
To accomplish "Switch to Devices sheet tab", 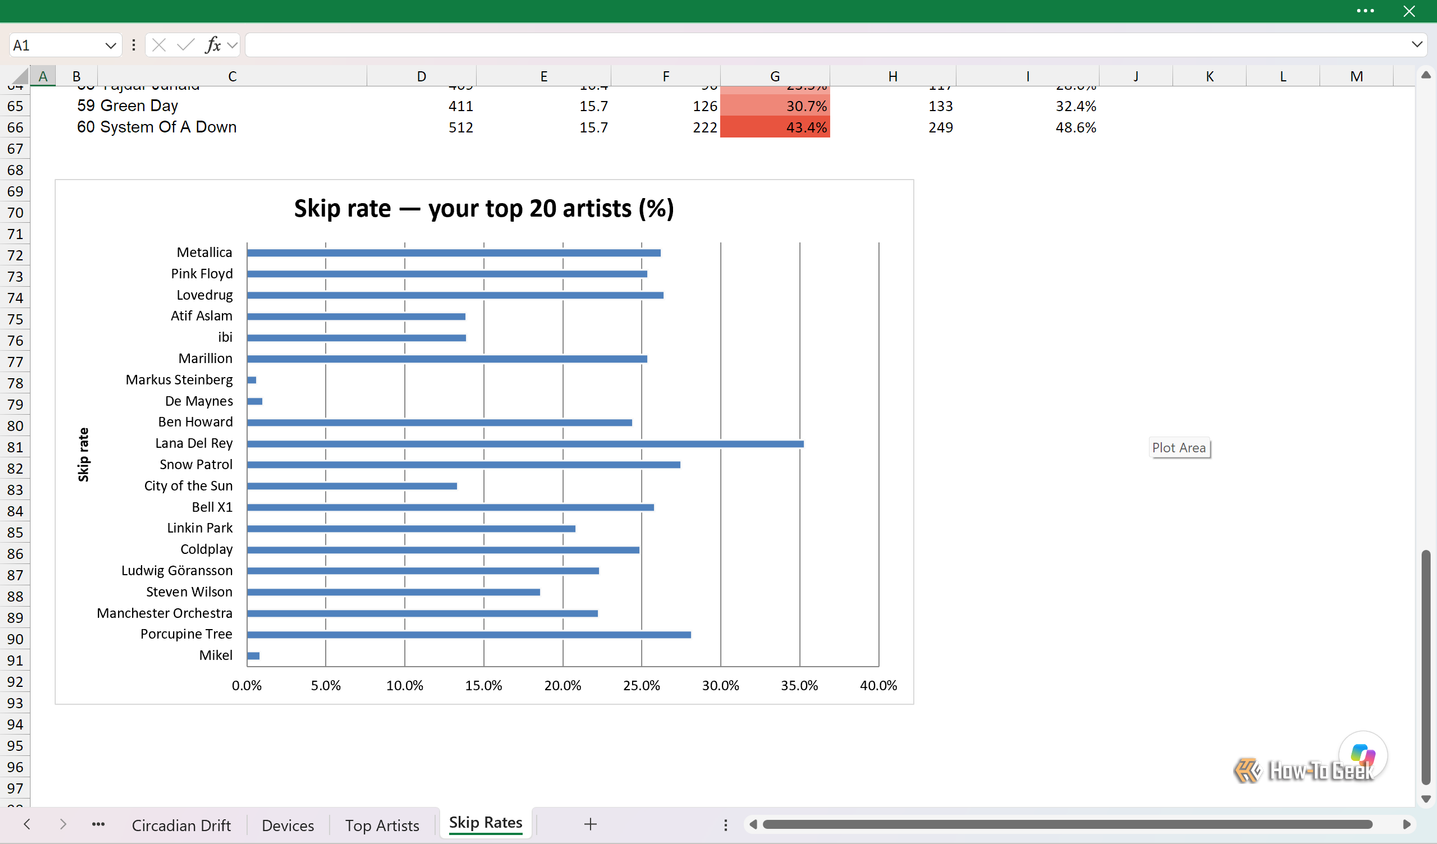I will [288, 825].
